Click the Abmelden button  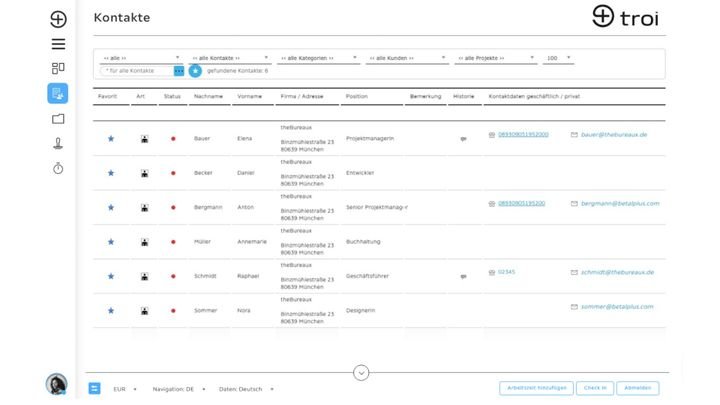pyautogui.click(x=638, y=388)
